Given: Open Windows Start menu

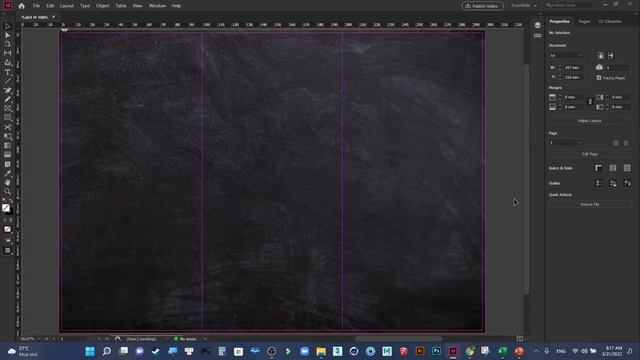Looking at the screenshot, I should (x=90, y=351).
